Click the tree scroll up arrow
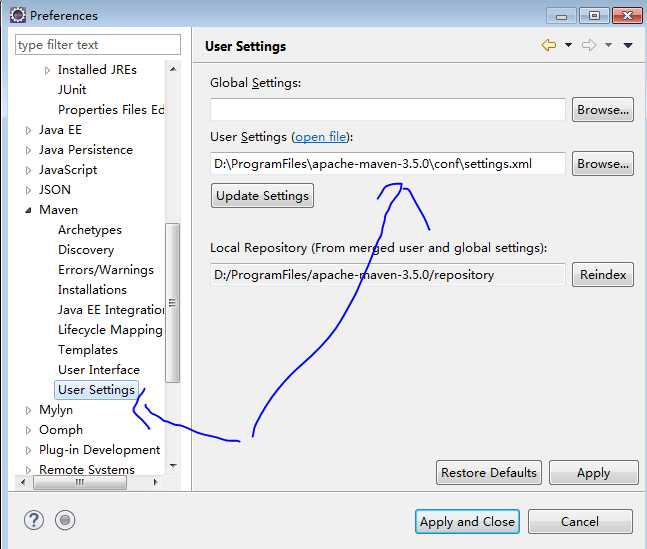 pyautogui.click(x=173, y=69)
